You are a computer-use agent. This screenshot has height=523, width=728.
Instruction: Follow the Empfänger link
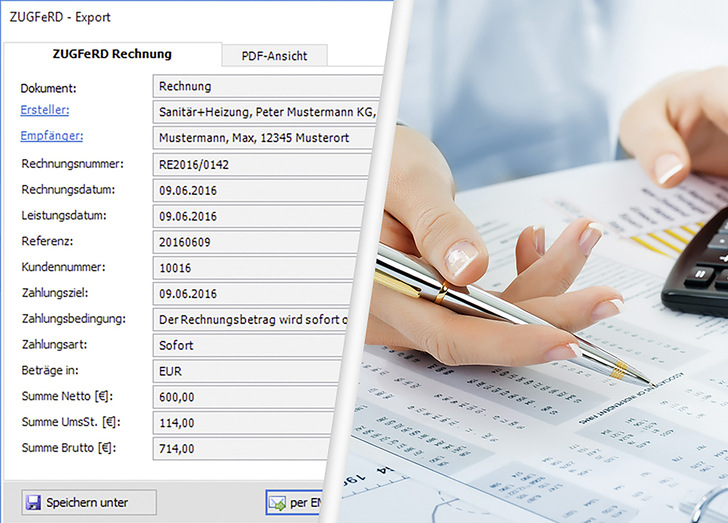(51, 136)
